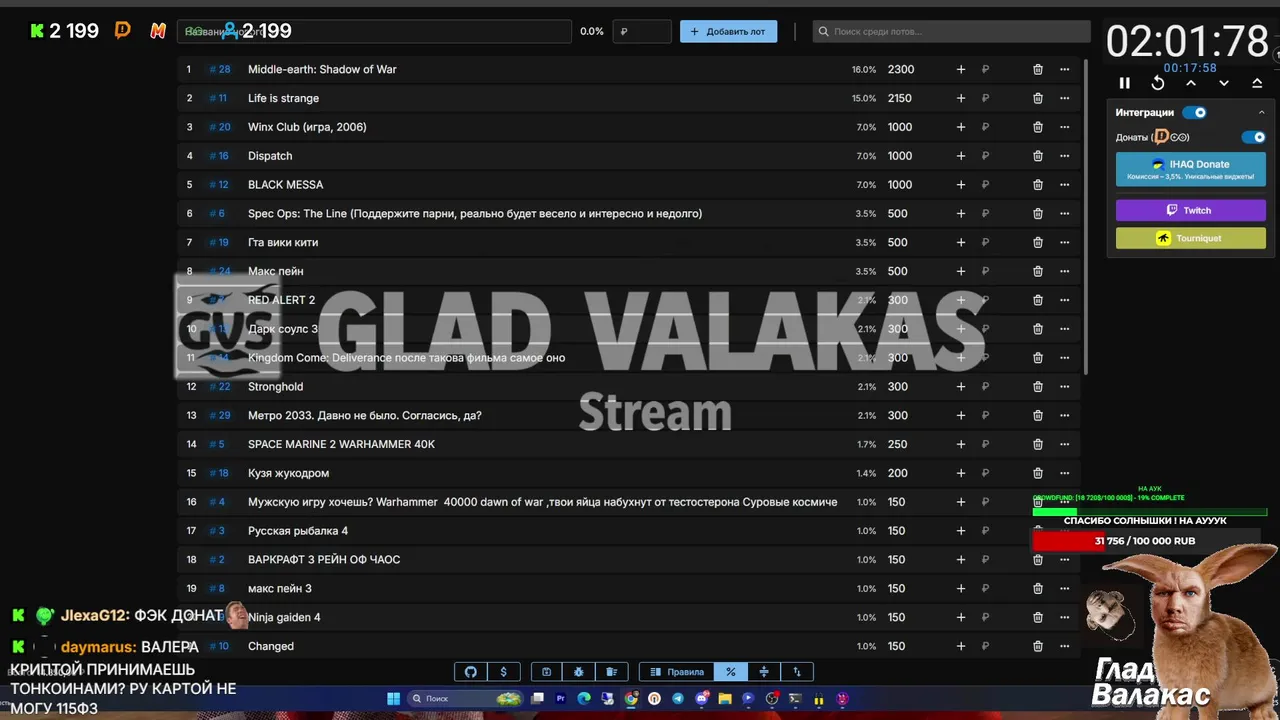Click the new lot ruble amount field
This screenshot has width=1280, height=720.
tap(642, 31)
